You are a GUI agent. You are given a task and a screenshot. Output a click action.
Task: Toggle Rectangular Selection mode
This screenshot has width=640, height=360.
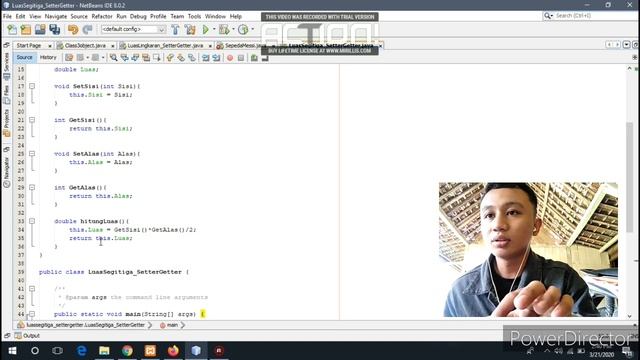(x=157, y=58)
